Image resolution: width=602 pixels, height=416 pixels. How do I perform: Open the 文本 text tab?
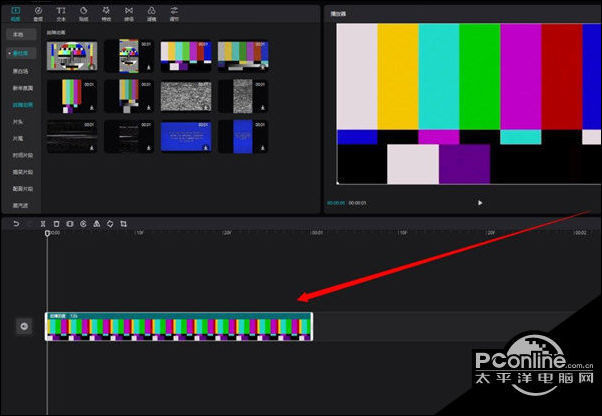tap(61, 14)
